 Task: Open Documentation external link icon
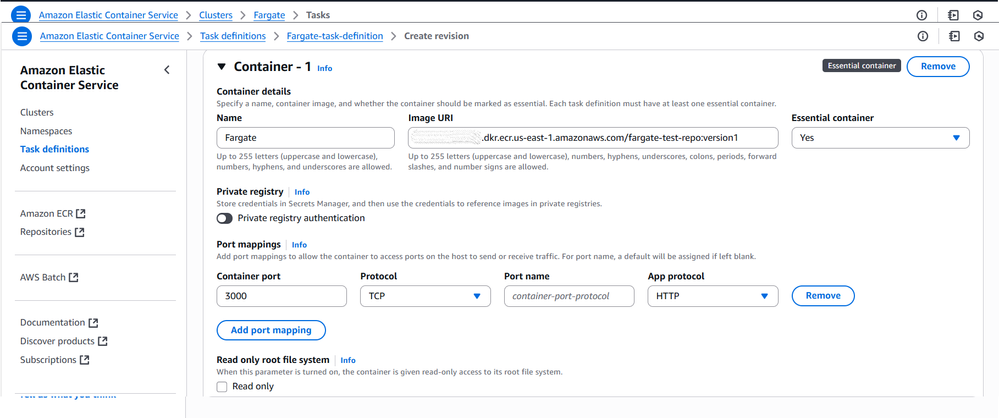coord(93,323)
